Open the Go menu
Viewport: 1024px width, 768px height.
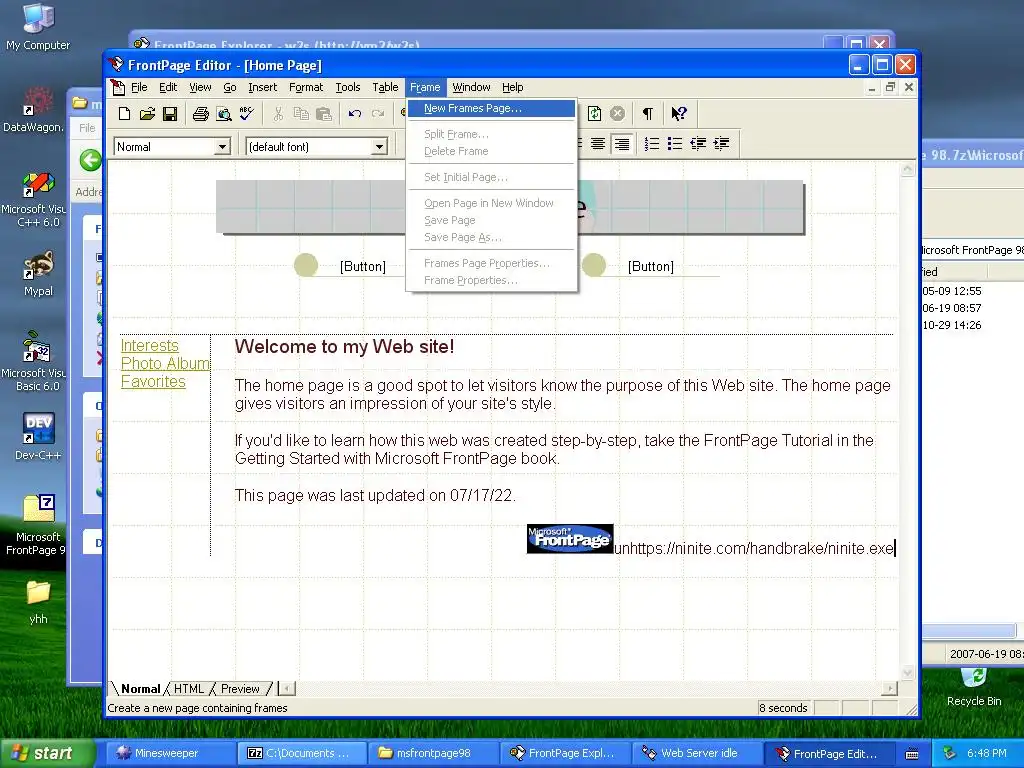(x=230, y=87)
